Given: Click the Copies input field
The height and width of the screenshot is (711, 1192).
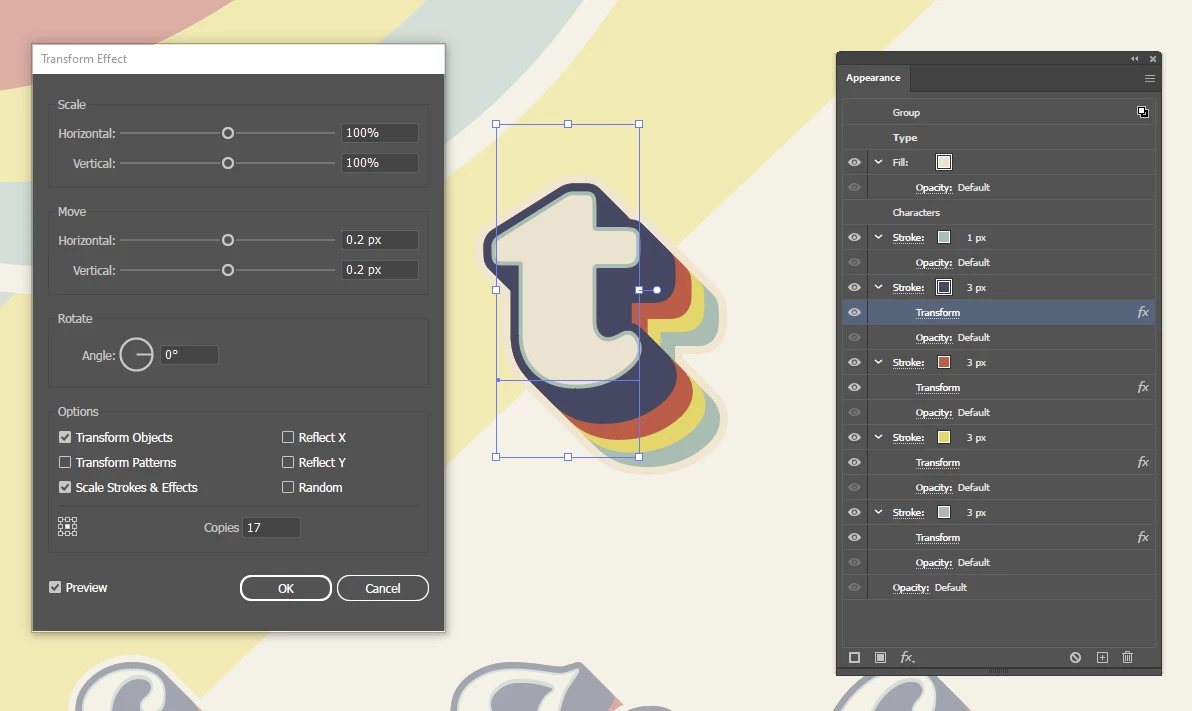Looking at the screenshot, I should point(271,528).
